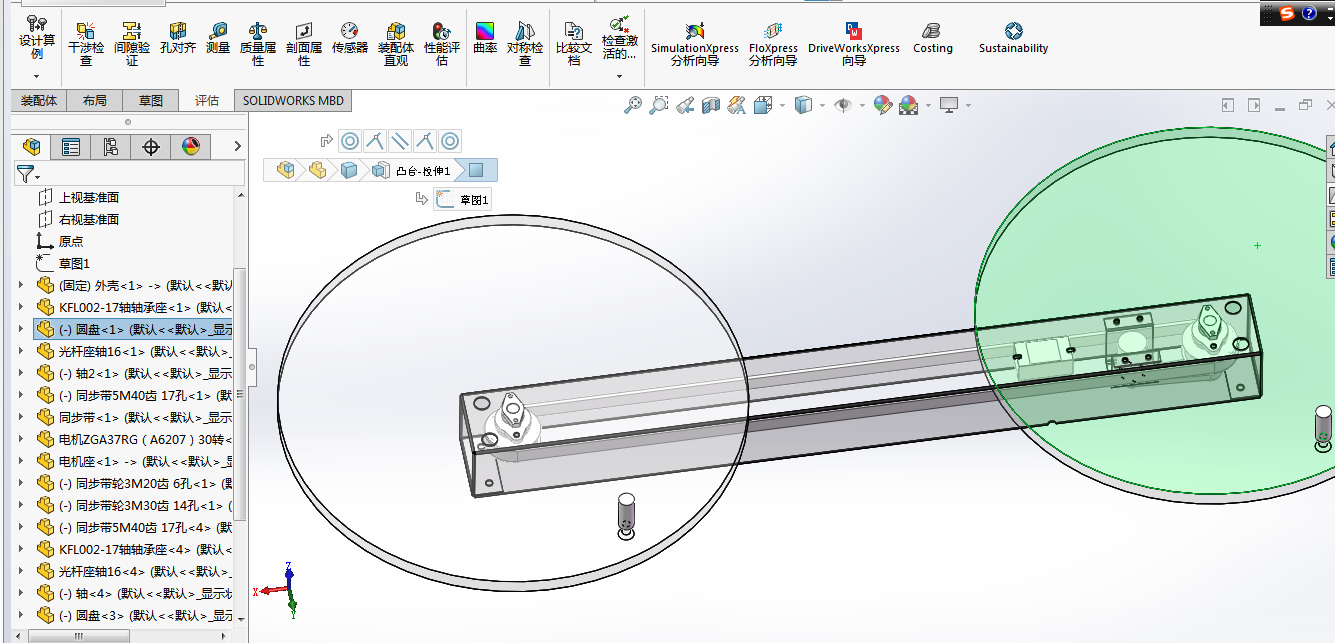Launch FloXpress analysis wizard

point(773,44)
